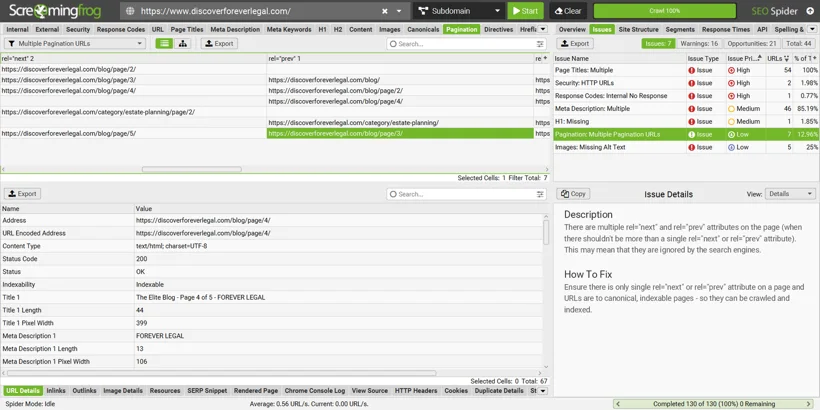Open the Rendered Page bottom tab
Screen dimensions: 820x410
(x=256, y=391)
